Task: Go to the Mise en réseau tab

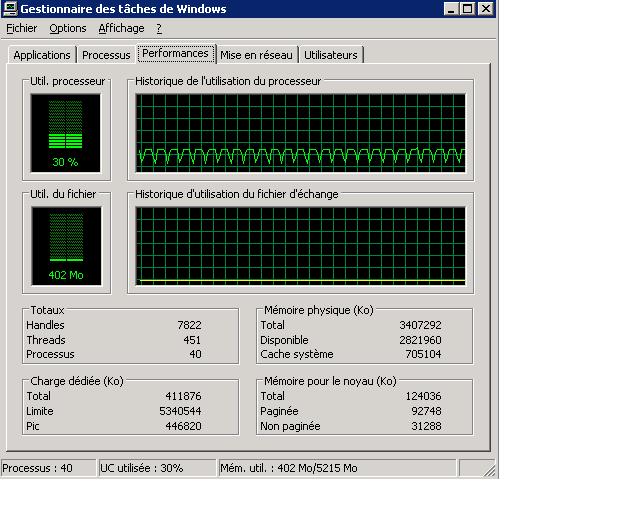Action: 256,55
